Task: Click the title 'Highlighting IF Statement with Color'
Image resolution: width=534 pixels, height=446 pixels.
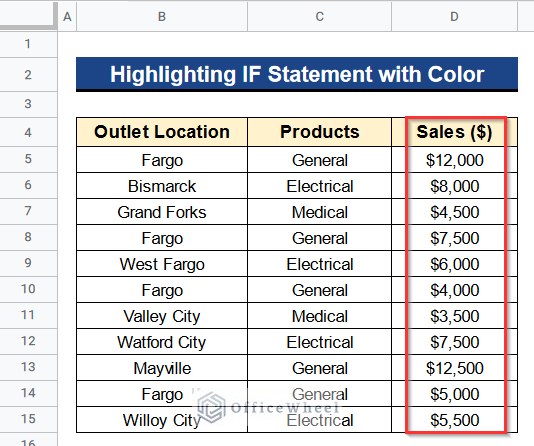Action: tap(297, 74)
